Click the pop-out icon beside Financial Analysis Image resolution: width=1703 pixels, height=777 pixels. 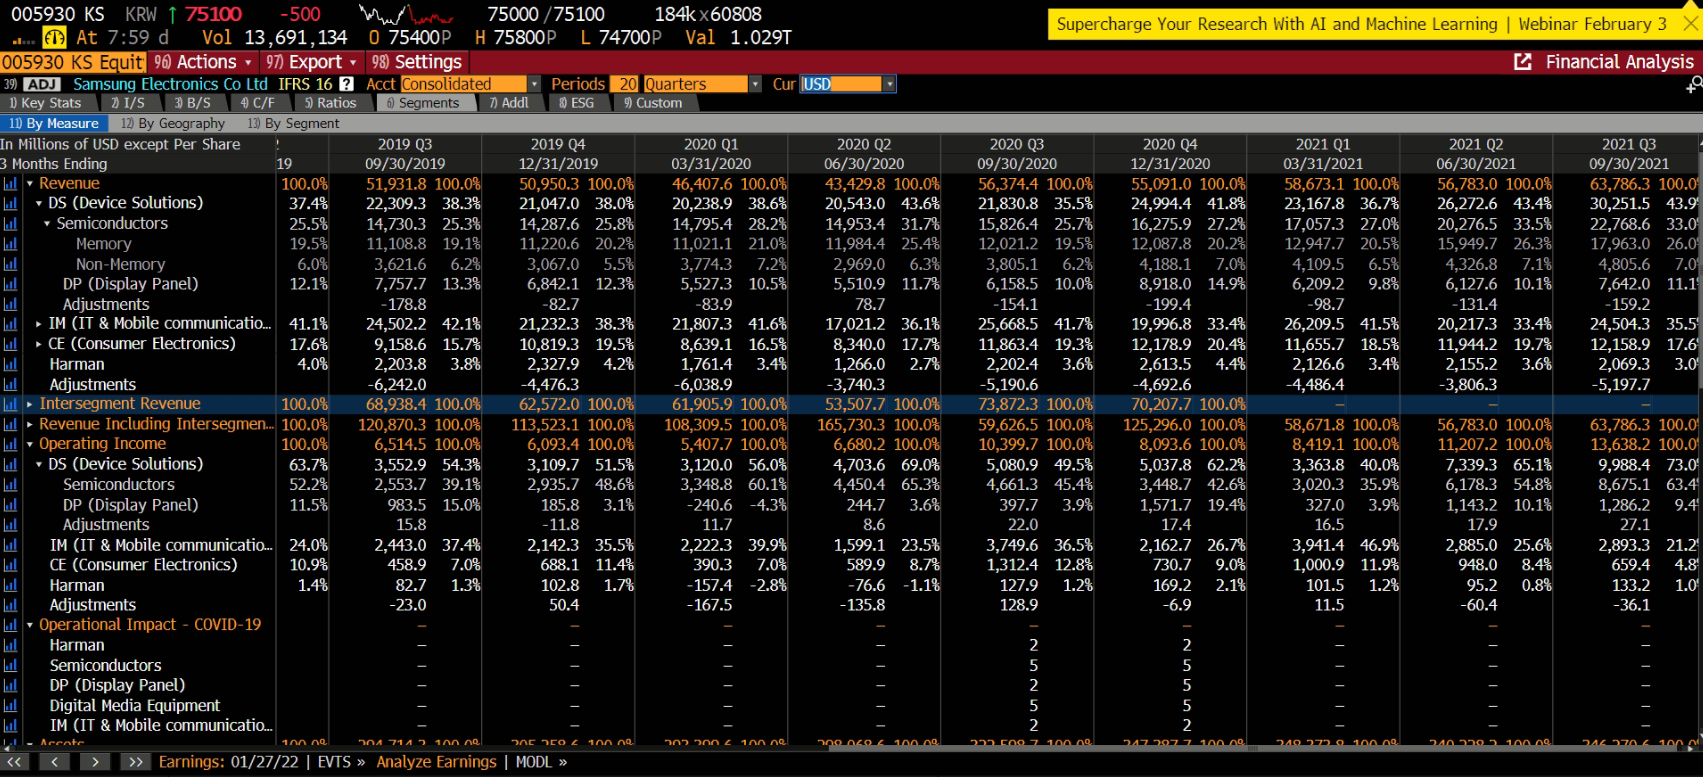(1523, 62)
